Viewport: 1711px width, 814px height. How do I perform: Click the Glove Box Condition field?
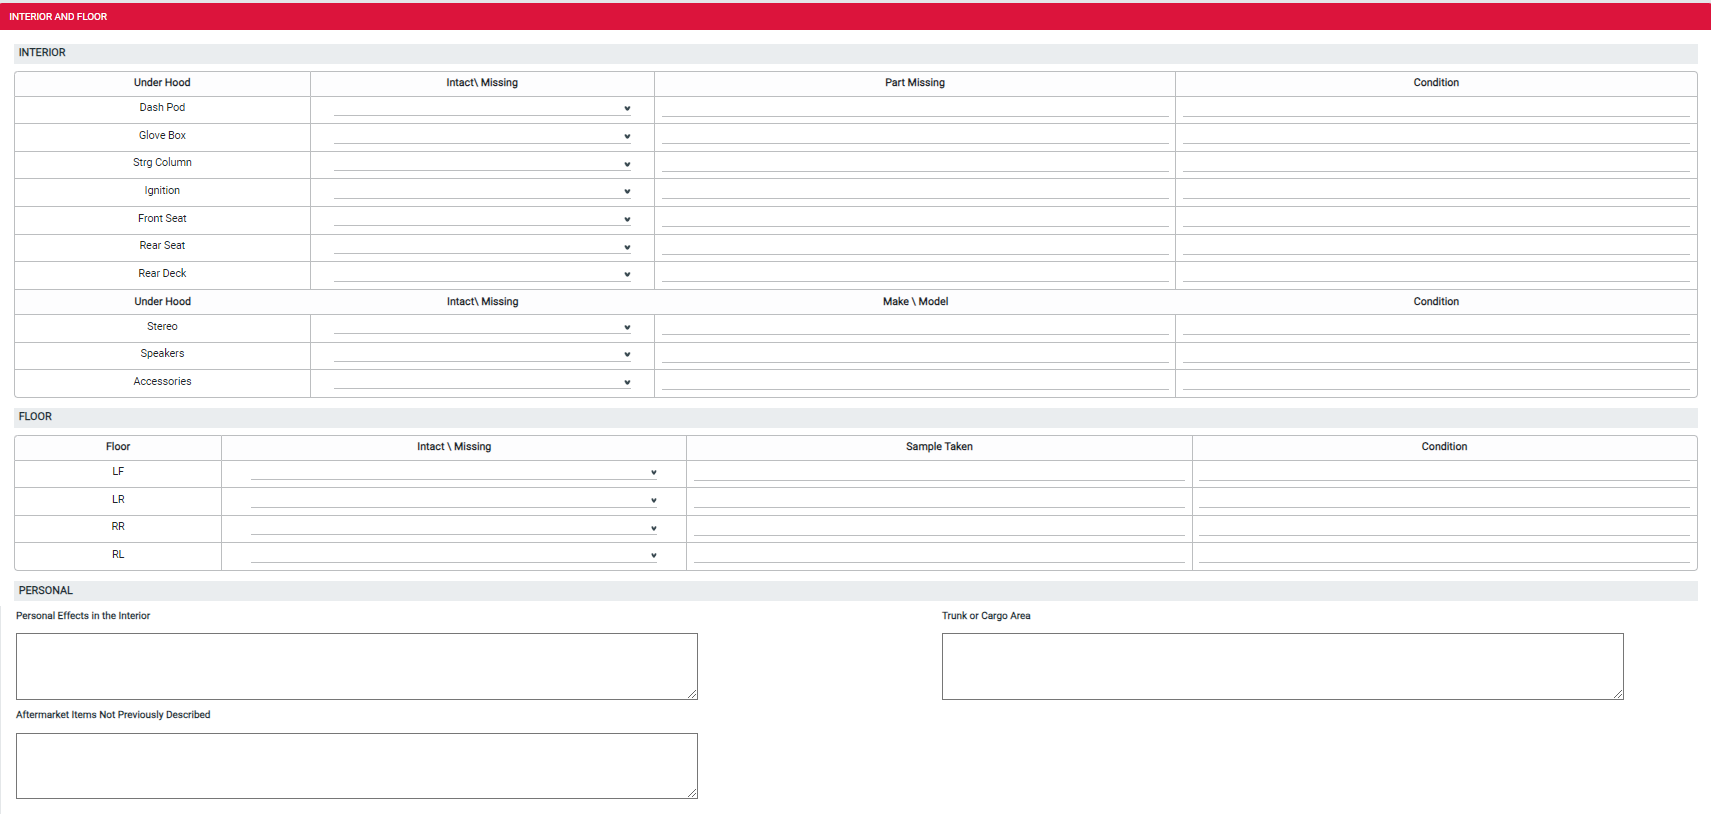click(x=1436, y=136)
